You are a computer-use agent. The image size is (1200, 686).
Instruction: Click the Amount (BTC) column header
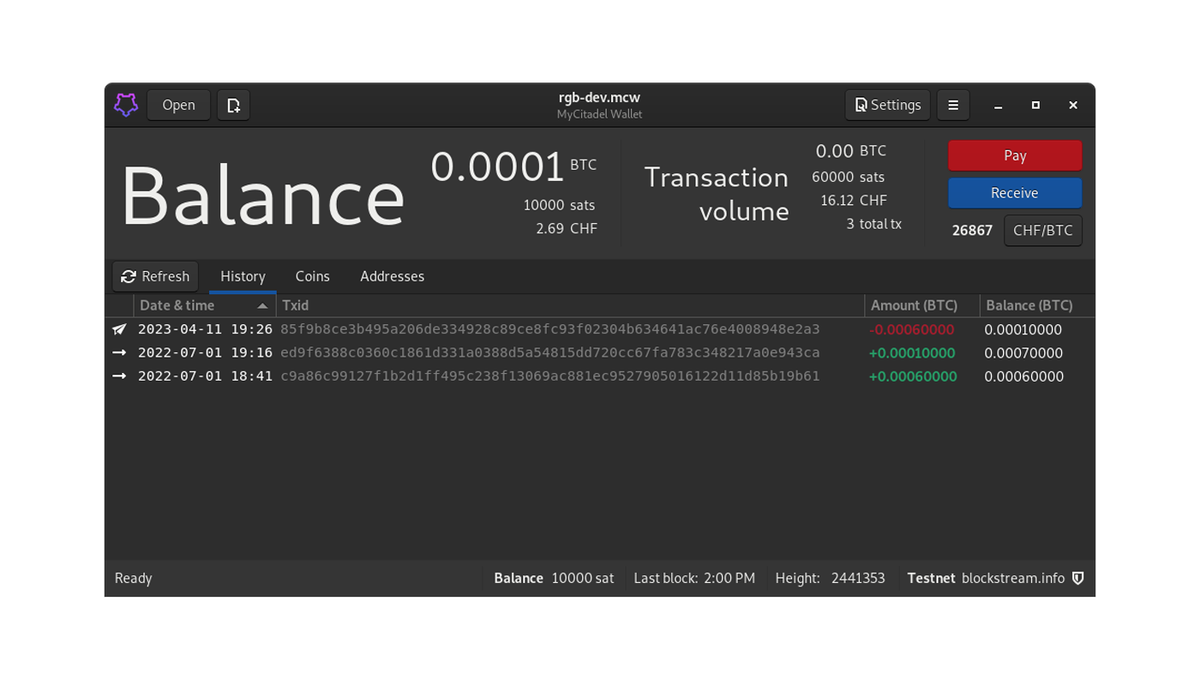point(922,305)
